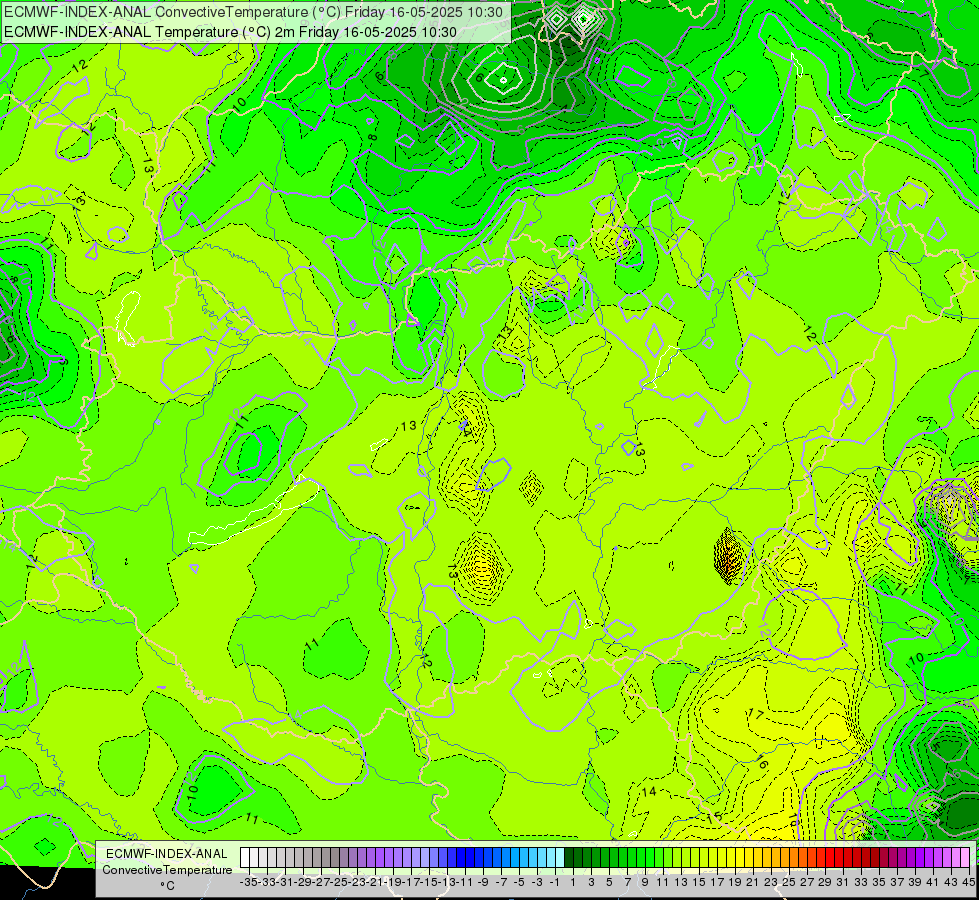Select the darkest green legend swatch
This screenshot has width=979, height=900.
coord(569,857)
